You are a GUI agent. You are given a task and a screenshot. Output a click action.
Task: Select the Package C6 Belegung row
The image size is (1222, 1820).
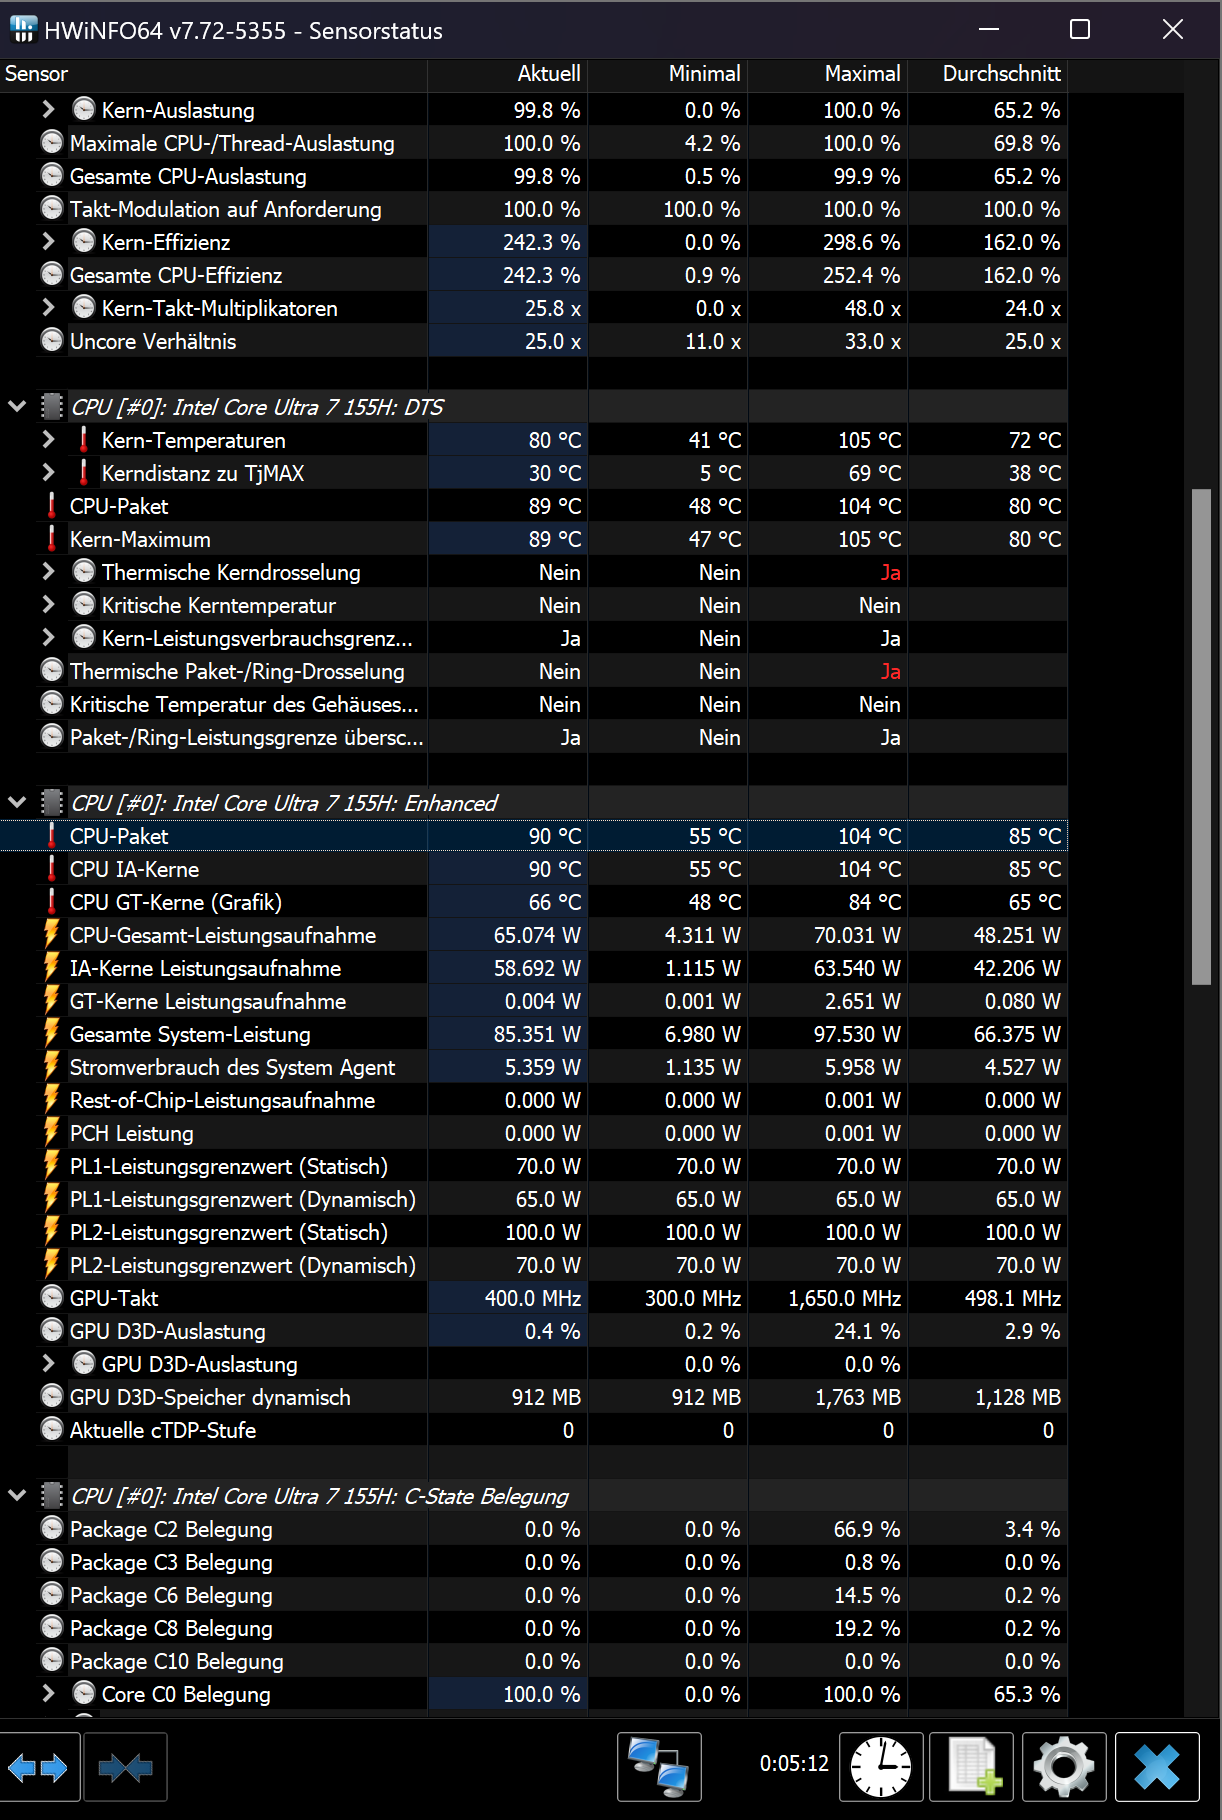tap(534, 1595)
